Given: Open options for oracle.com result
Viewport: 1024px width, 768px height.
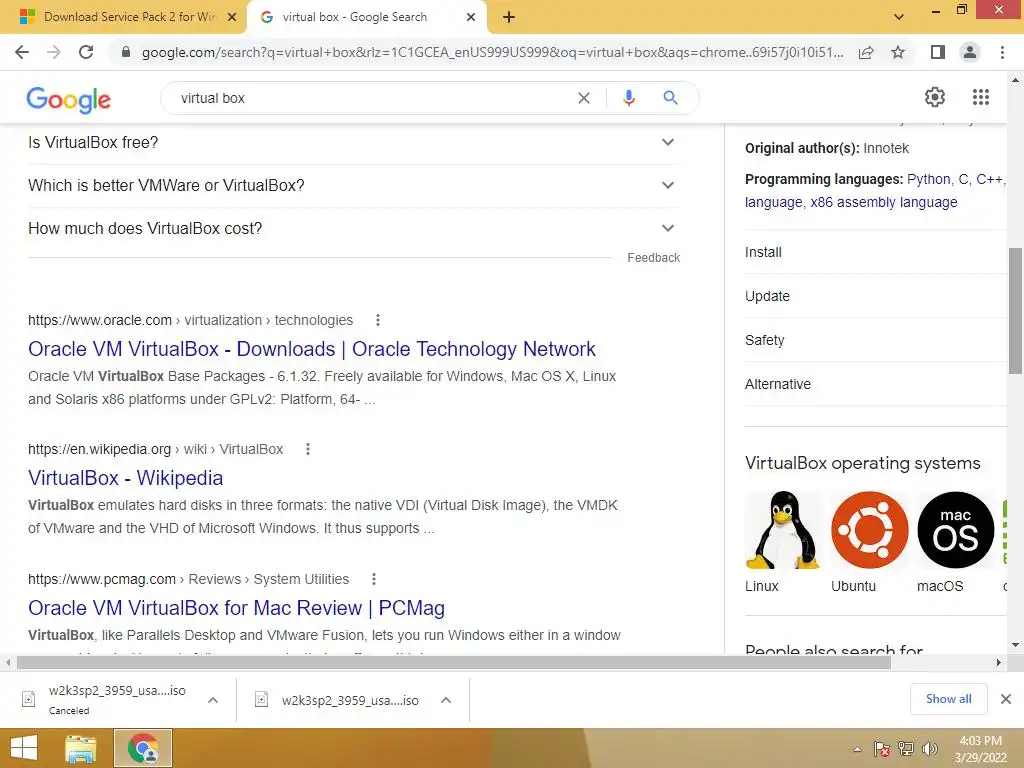Looking at the screenshot, I should coord(377,320).
